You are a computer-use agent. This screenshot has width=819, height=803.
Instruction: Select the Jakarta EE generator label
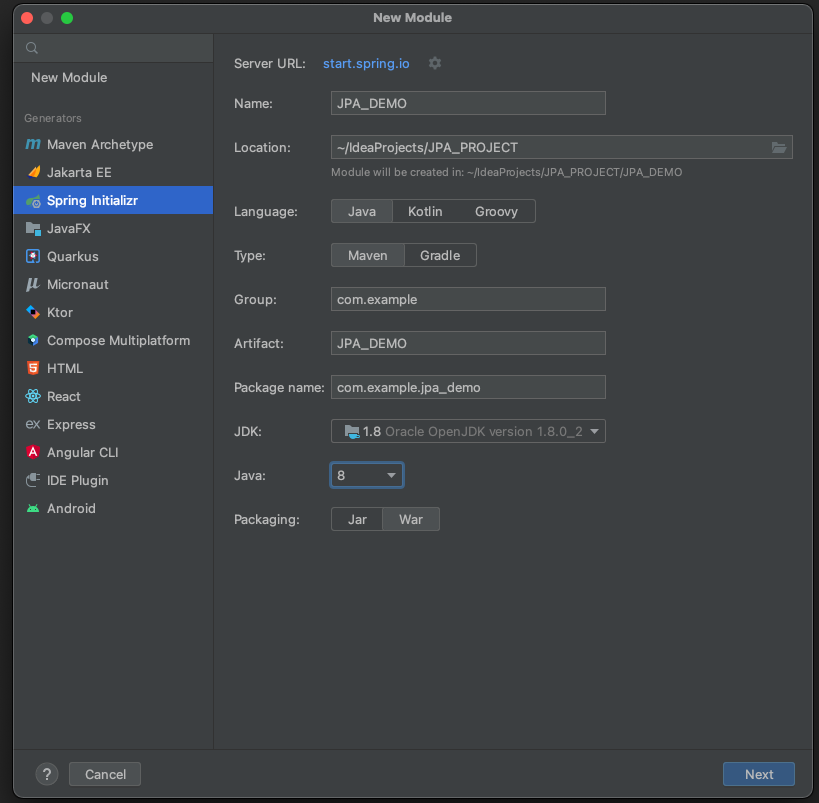(79, 172)
